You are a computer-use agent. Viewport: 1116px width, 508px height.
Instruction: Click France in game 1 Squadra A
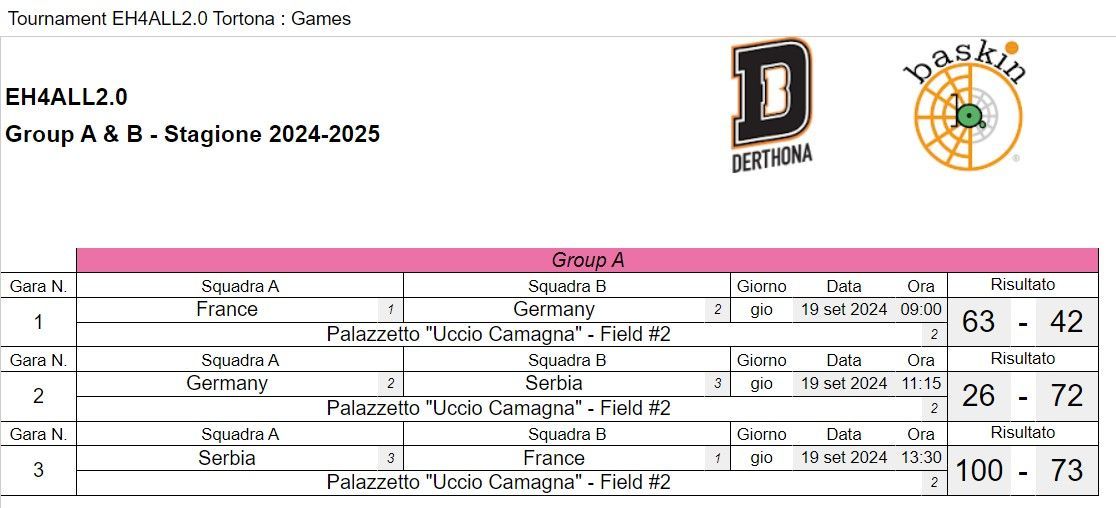pyautogui.click(x=227, y=309)
